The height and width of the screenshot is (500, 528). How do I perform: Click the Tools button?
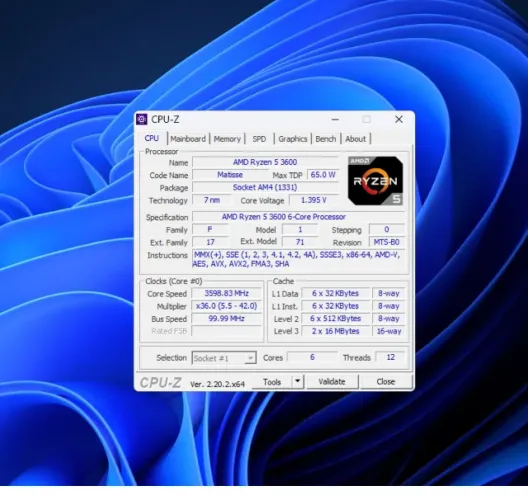pyautogui.click(x=272, y=382)
